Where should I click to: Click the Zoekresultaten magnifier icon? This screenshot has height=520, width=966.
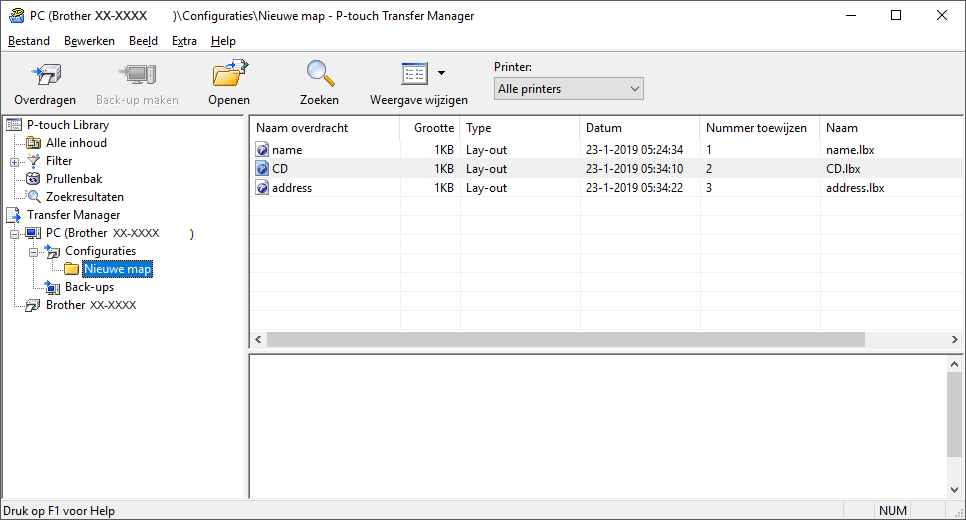point(34,197)
